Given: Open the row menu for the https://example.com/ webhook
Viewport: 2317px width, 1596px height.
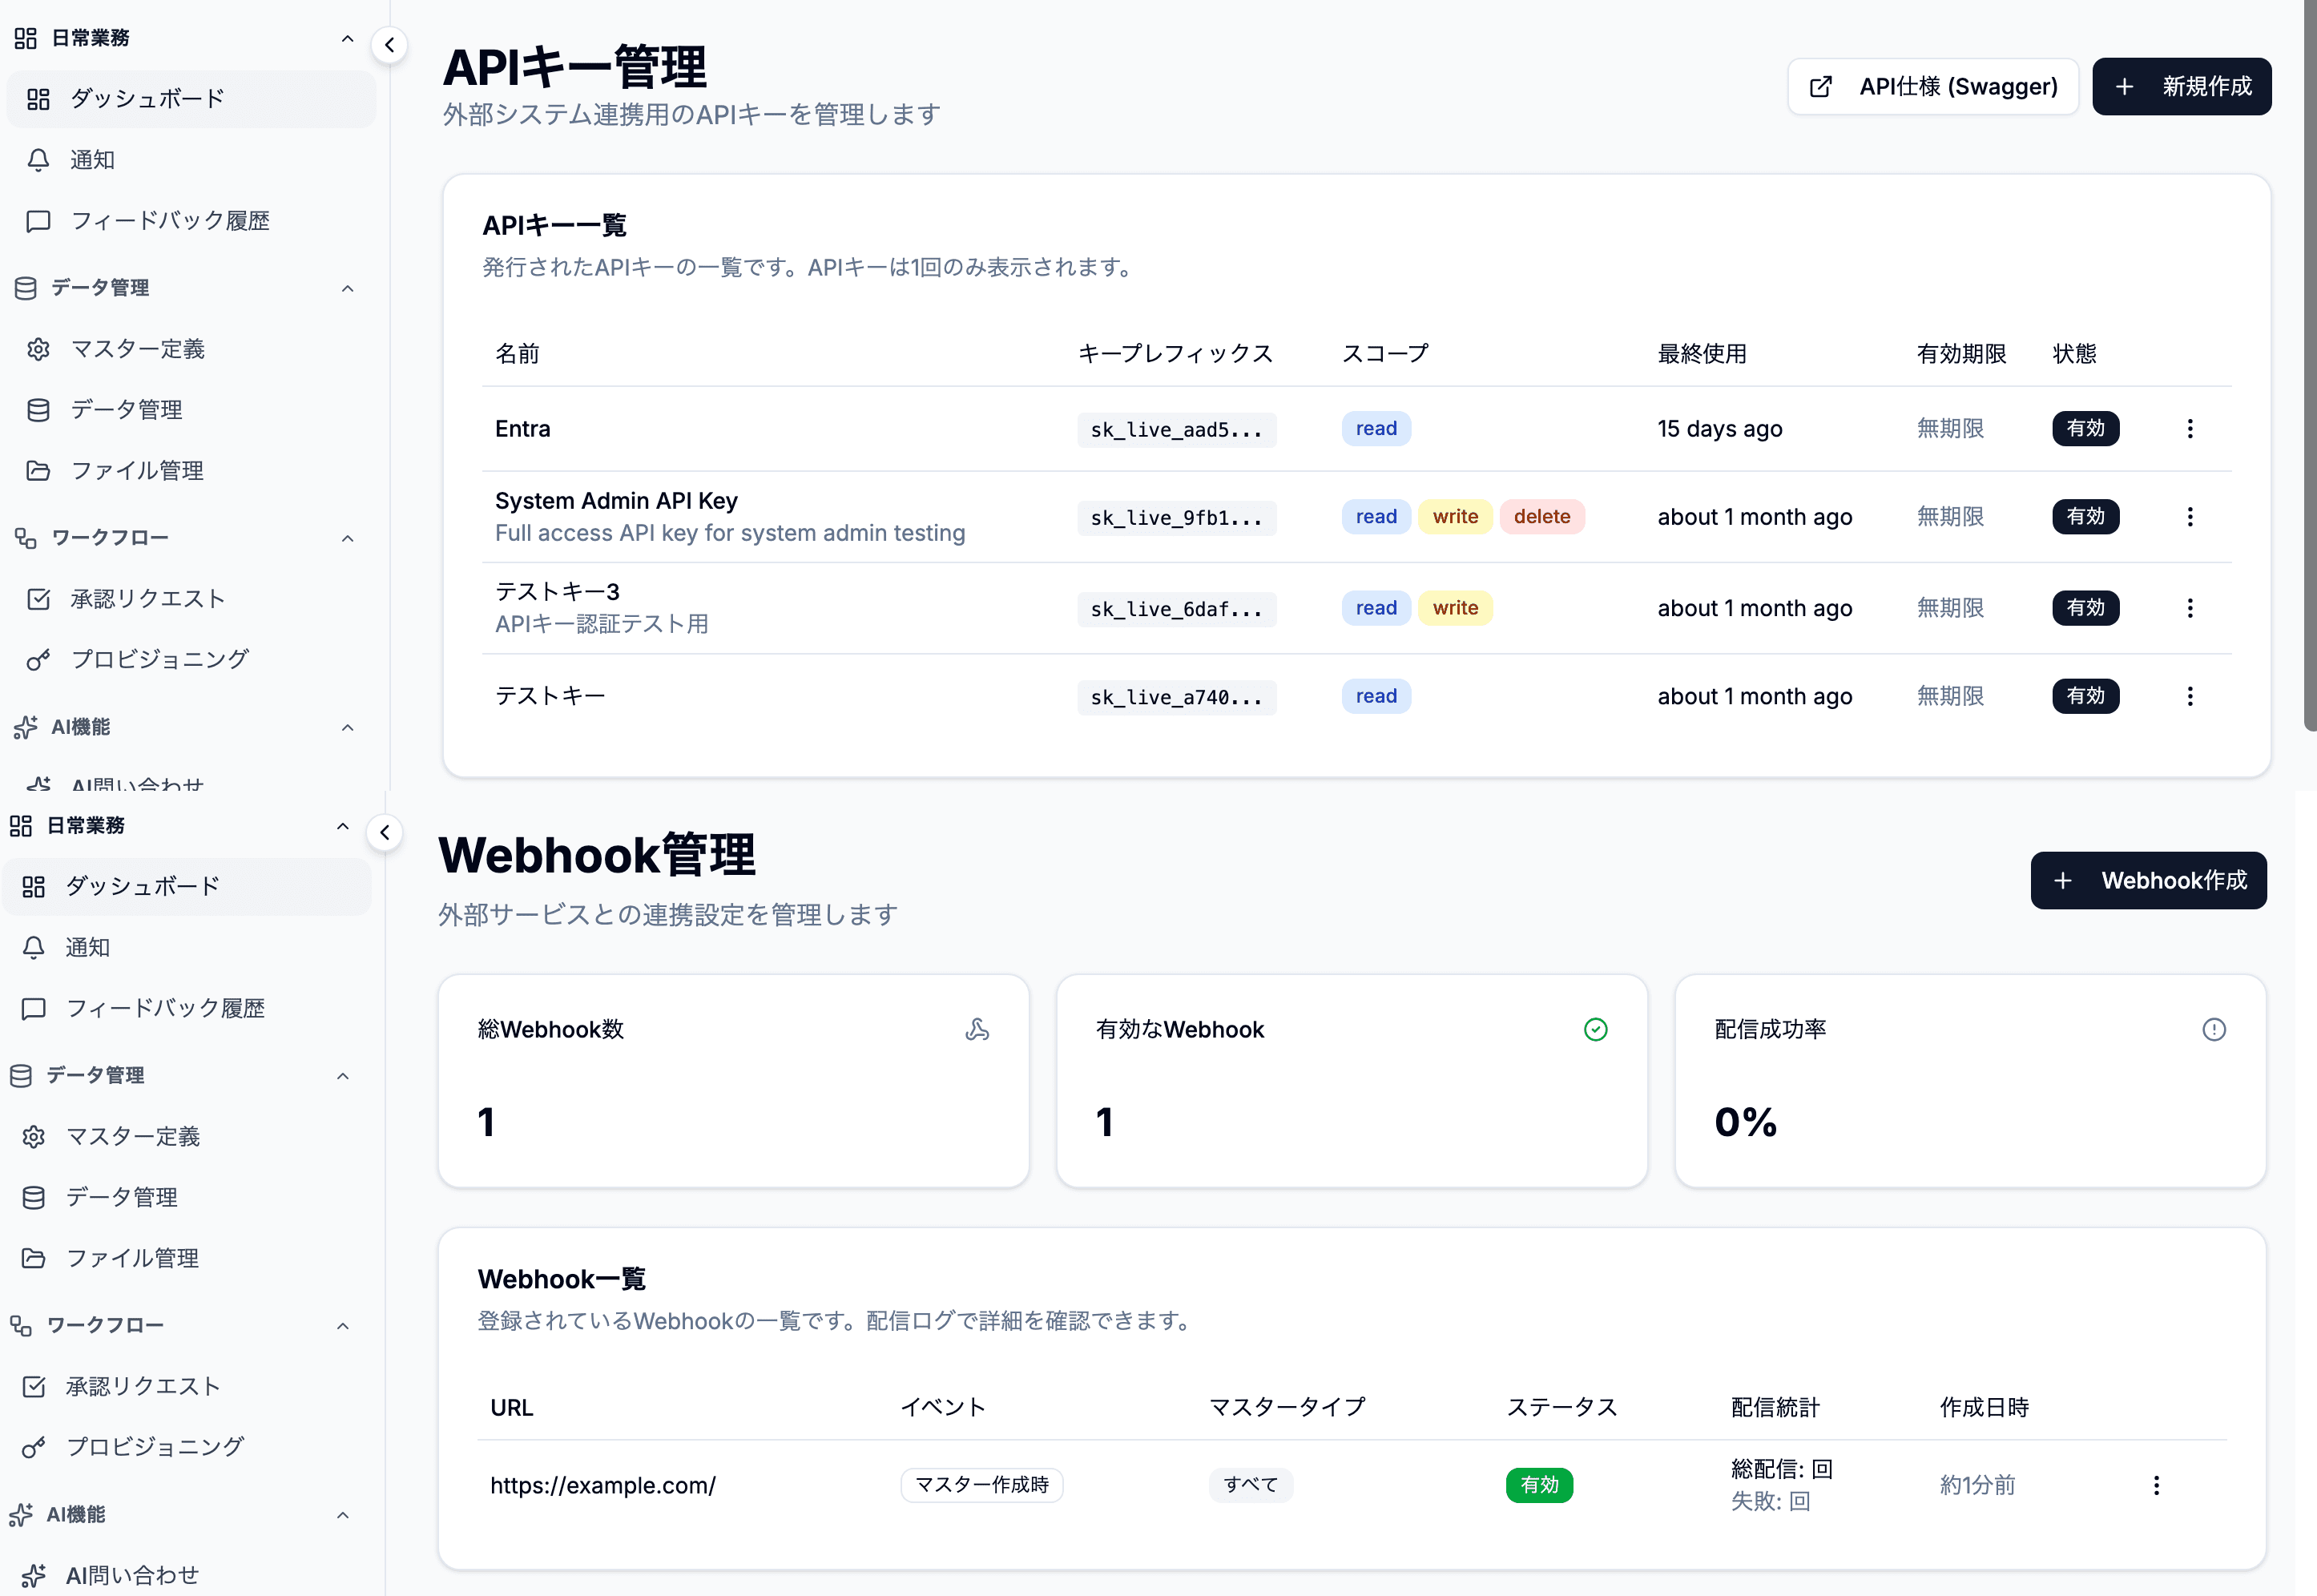Looking at the screenshot, I should pyautogui.click(x=2156, y=1486).
